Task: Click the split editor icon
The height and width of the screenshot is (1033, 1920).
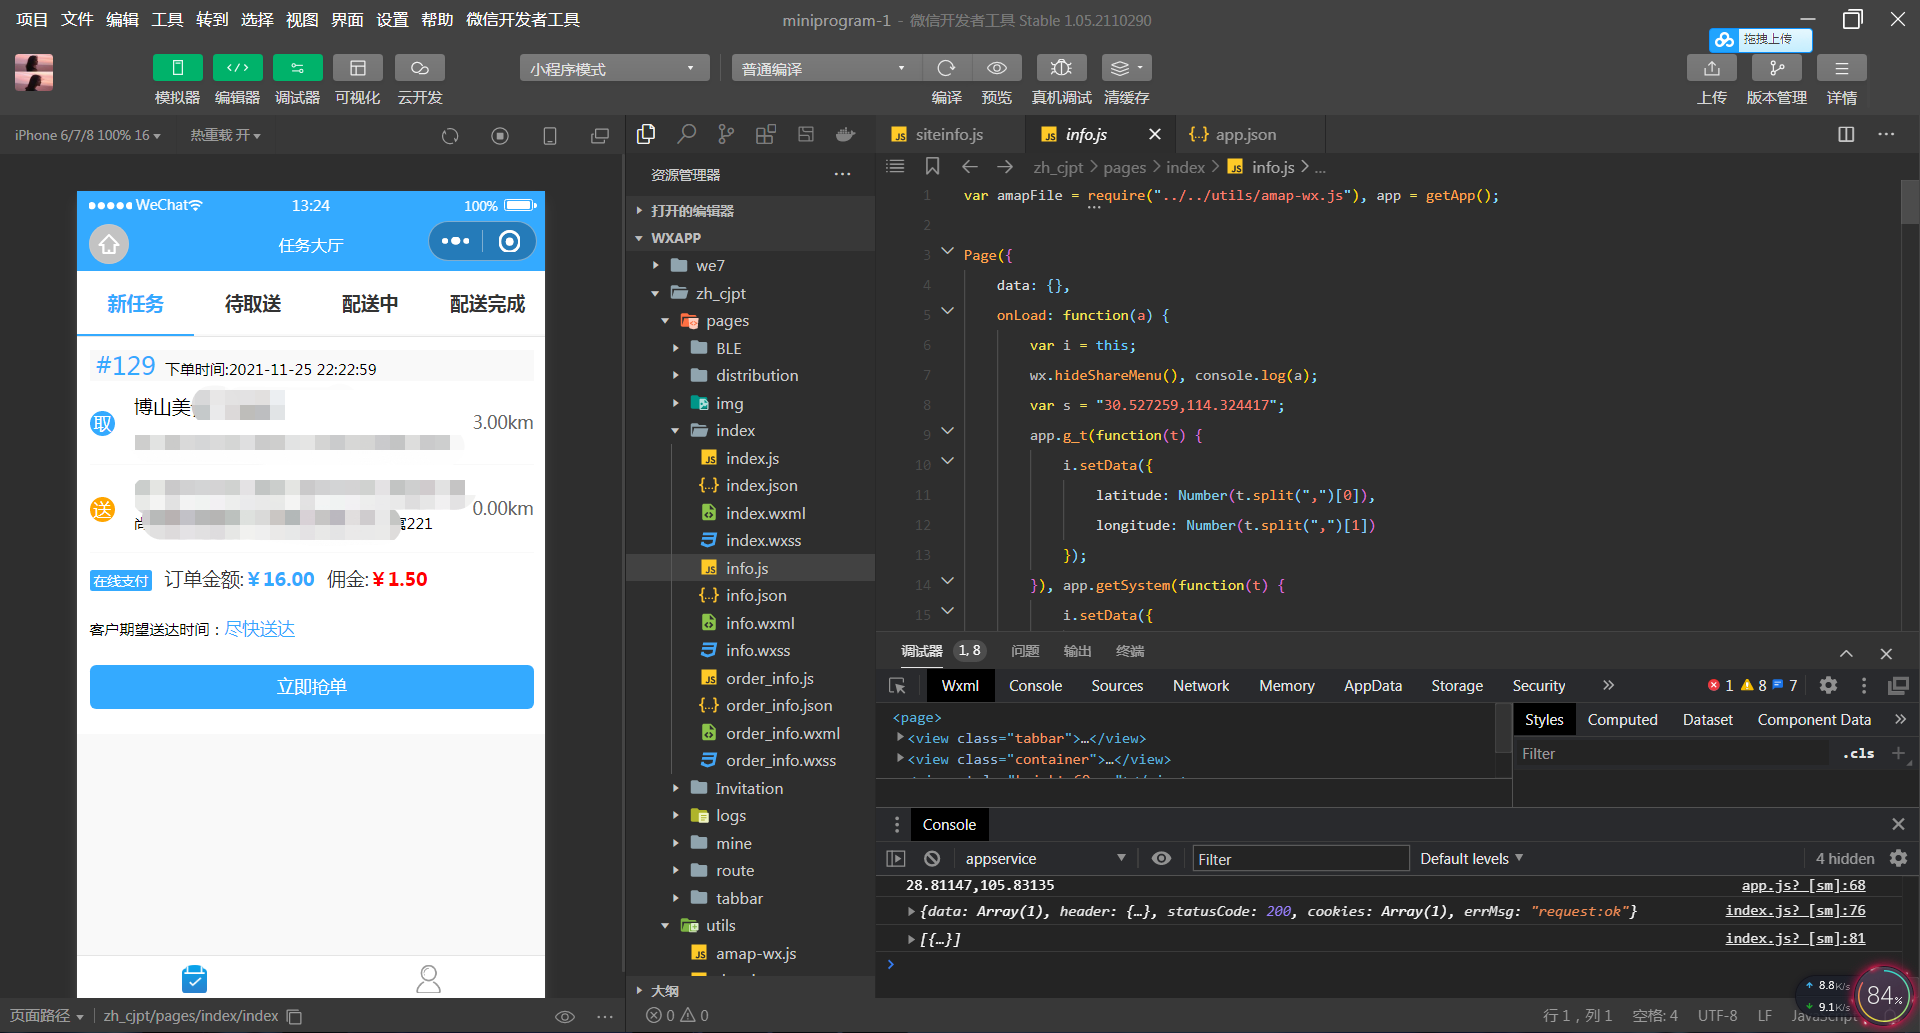Action: [x=1846, y=135]
